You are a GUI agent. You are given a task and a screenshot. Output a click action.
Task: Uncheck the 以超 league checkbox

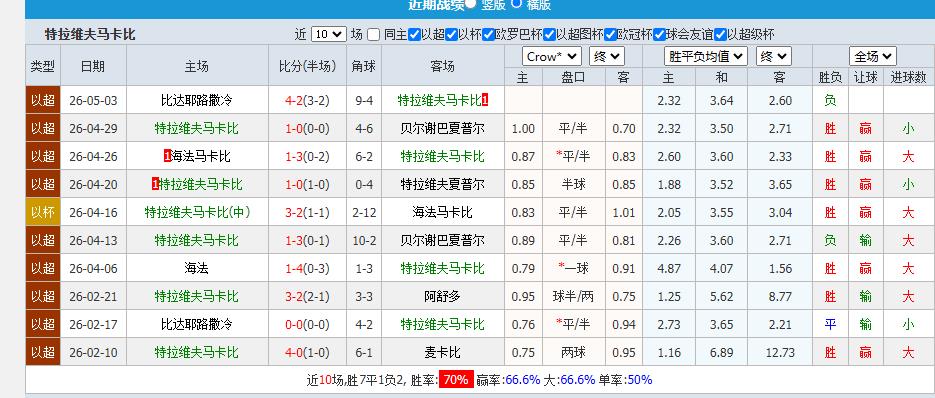(414, 35)
